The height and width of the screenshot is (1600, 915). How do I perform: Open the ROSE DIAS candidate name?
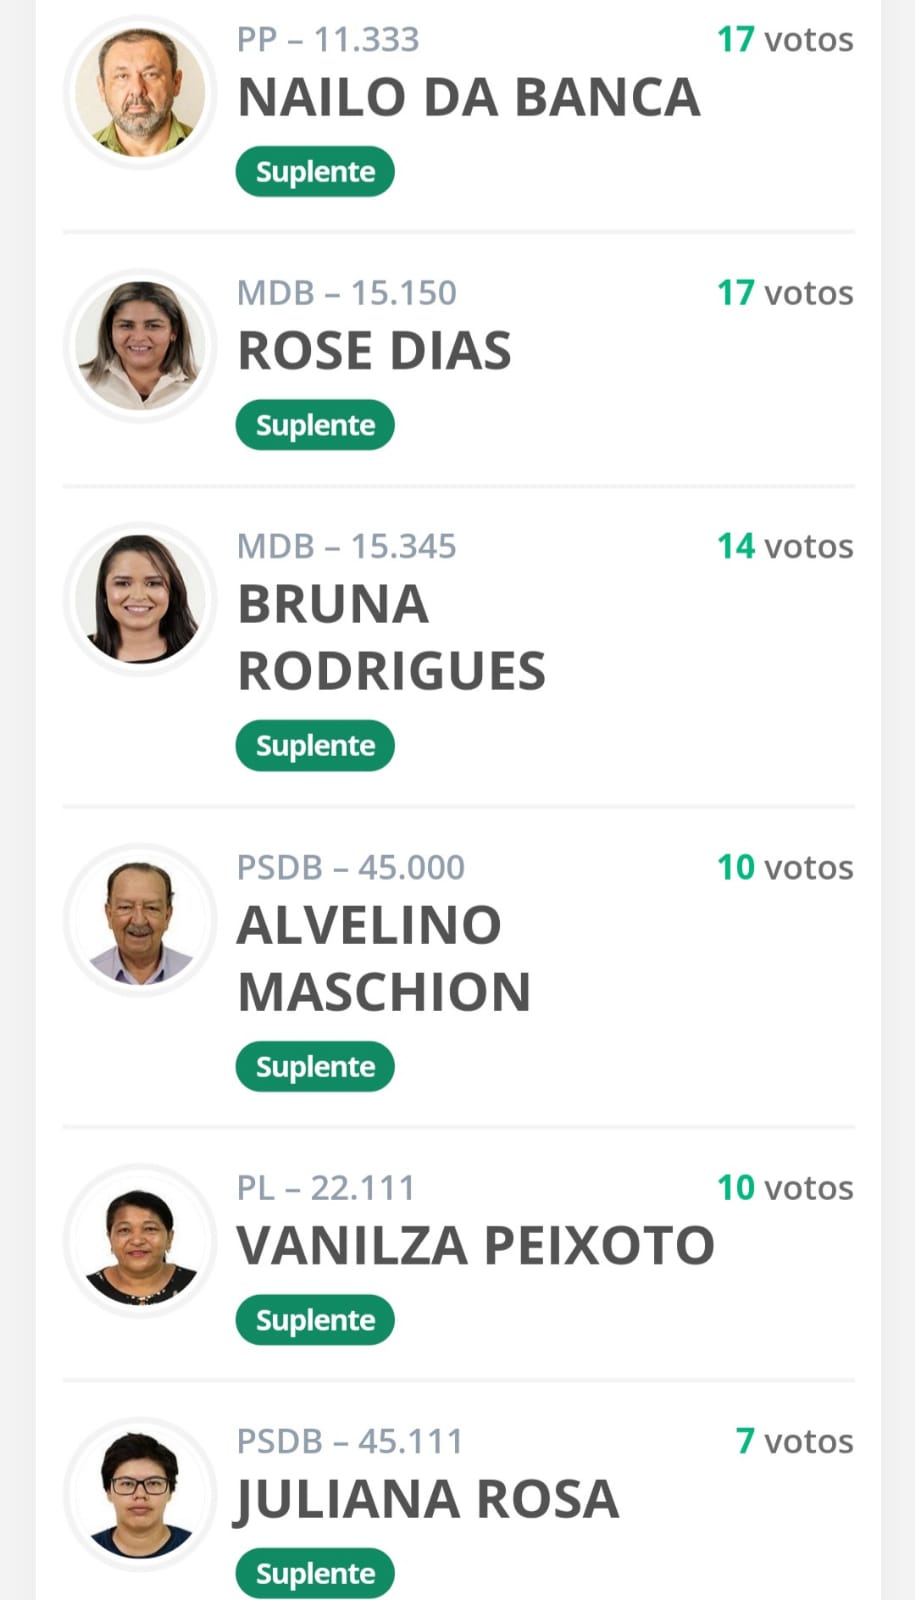tap(374, 351)
